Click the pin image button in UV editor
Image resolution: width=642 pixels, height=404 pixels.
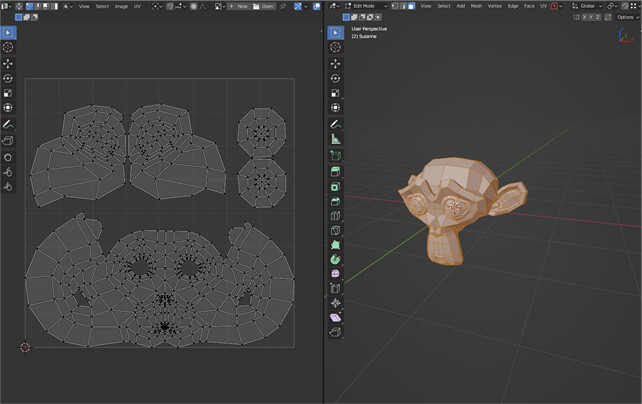click(283, 7)
